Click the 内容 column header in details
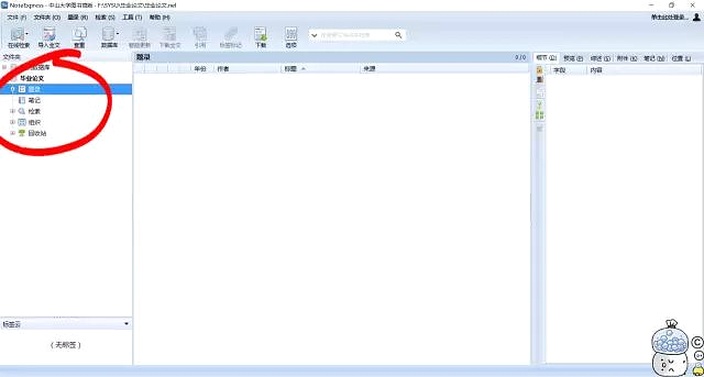Screen dimensions: 704x377 click(644, 70)
